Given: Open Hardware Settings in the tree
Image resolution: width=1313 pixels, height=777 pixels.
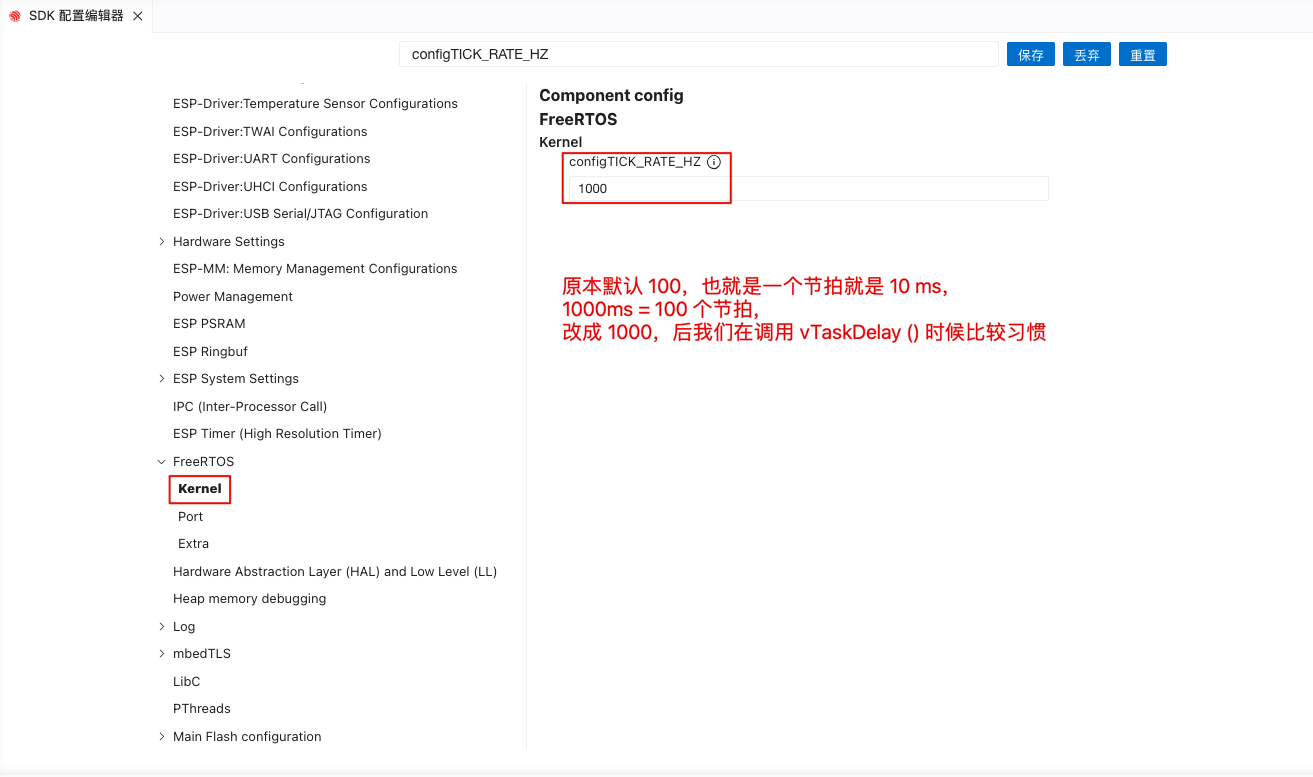Looking at the screenshot, I should pyautogui.click(x=229, y=241).
